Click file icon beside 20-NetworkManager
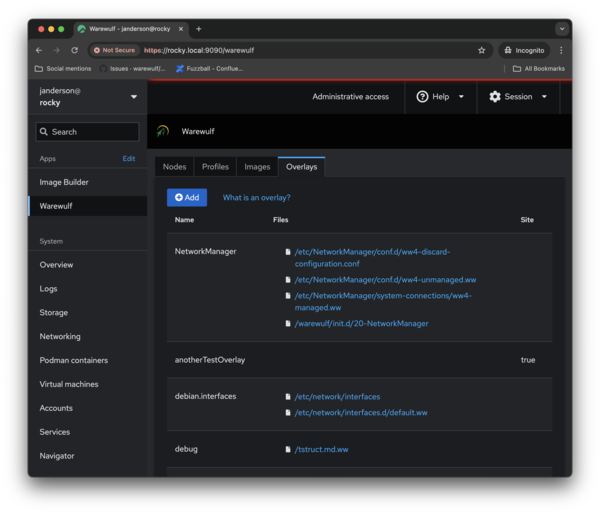 [288, 324]
